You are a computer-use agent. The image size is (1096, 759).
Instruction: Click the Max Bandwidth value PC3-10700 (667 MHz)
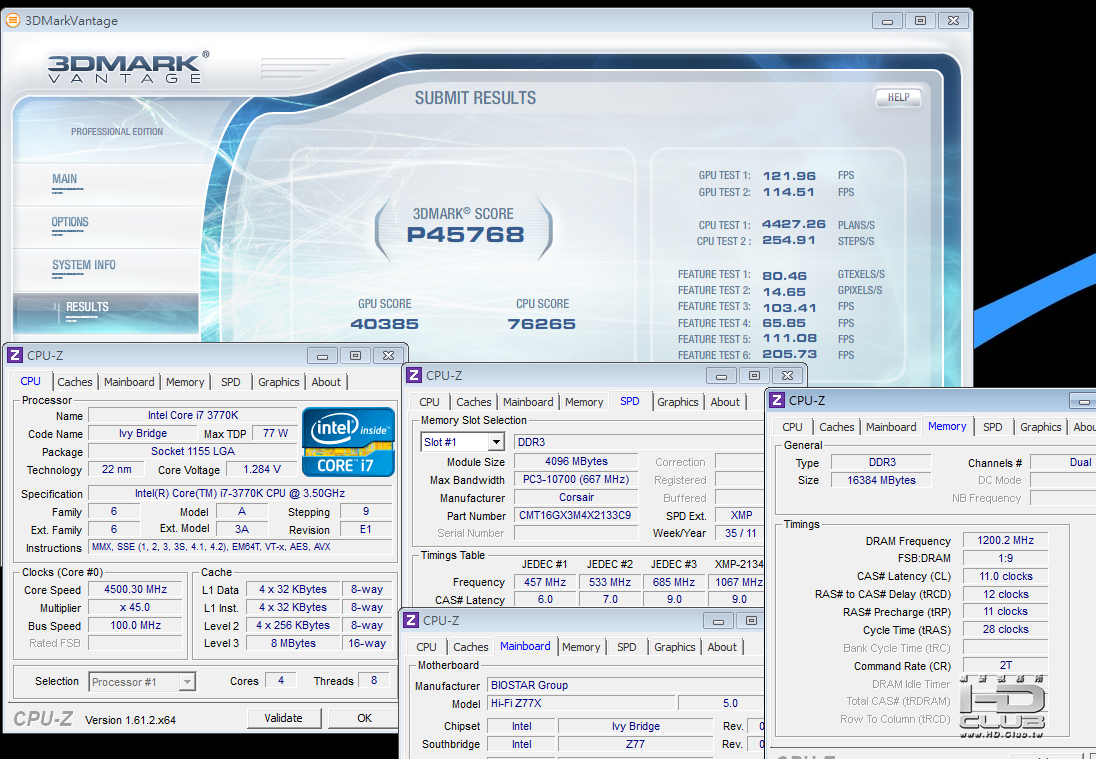click(576, 479)
